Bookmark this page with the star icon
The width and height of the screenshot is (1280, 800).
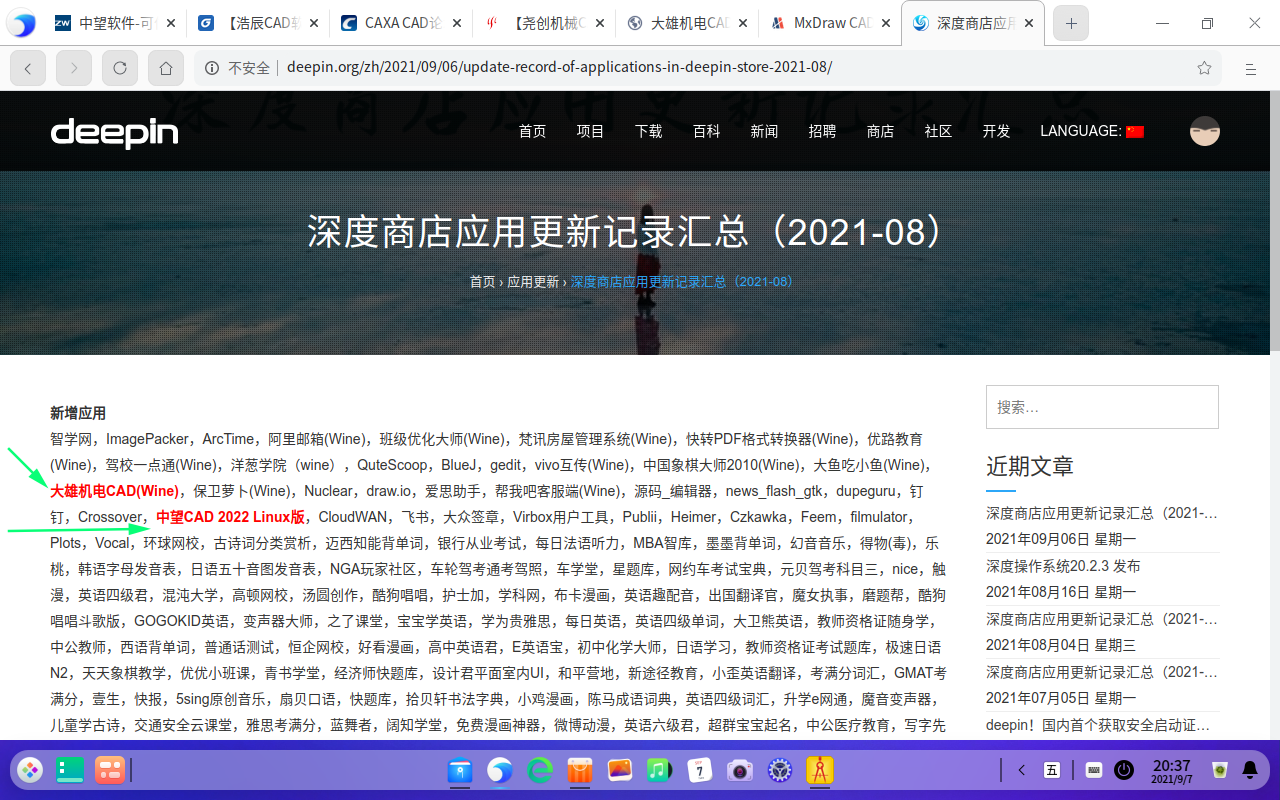click(1204, 68)
